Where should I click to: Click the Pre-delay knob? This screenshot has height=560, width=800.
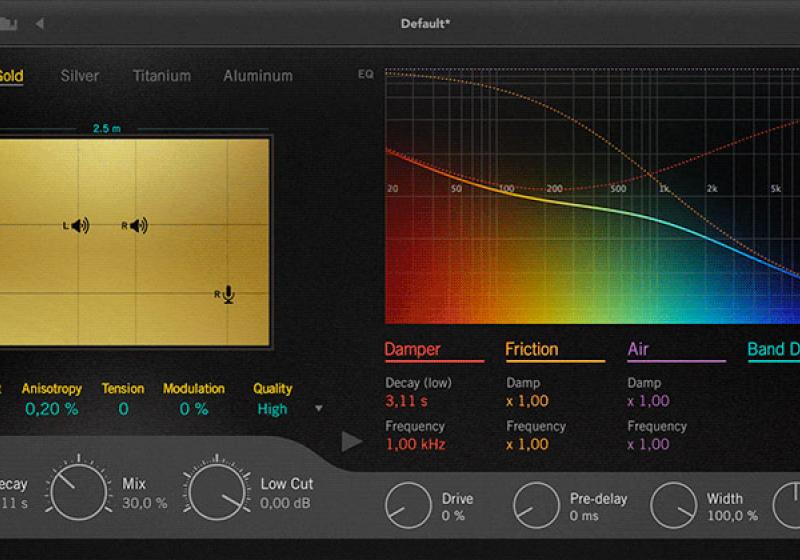tap(536, 505)
